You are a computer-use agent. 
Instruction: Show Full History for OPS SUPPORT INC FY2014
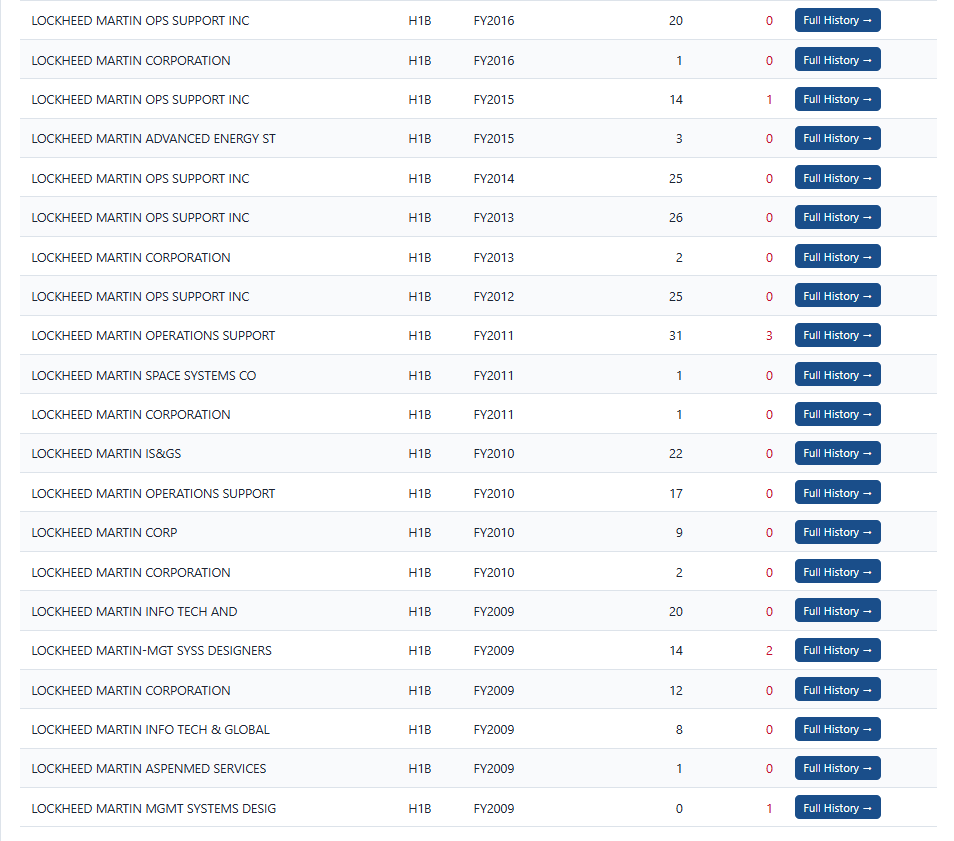tap(837, 178)
